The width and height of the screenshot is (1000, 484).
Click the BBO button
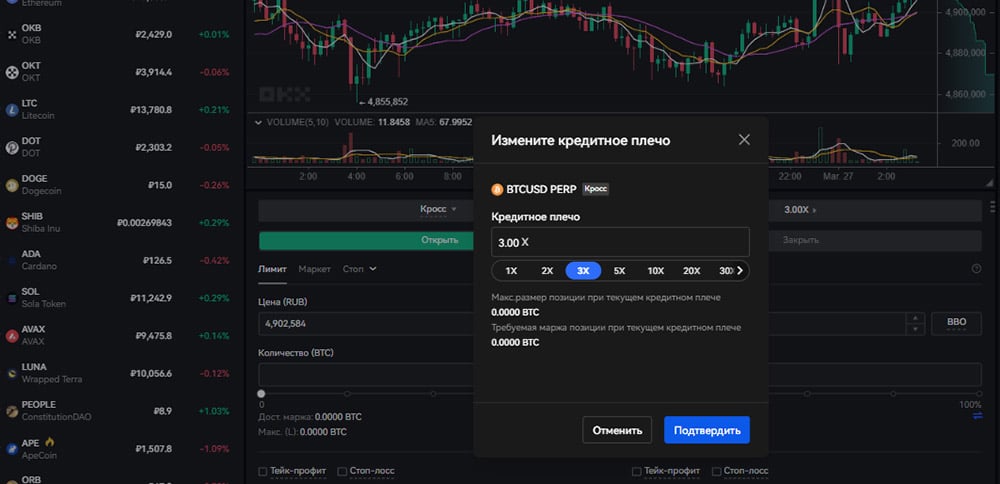pyautogui.click(x=956, y=323)
